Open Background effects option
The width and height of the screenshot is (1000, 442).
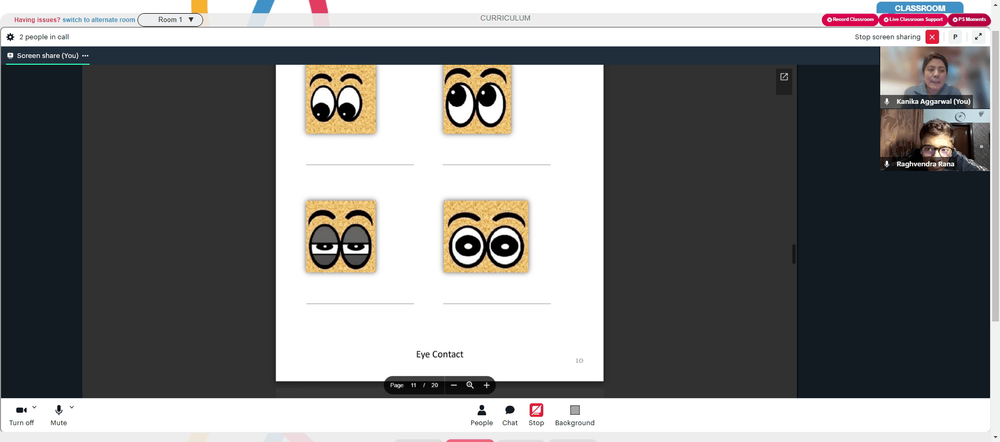click(x=575, y=415)
